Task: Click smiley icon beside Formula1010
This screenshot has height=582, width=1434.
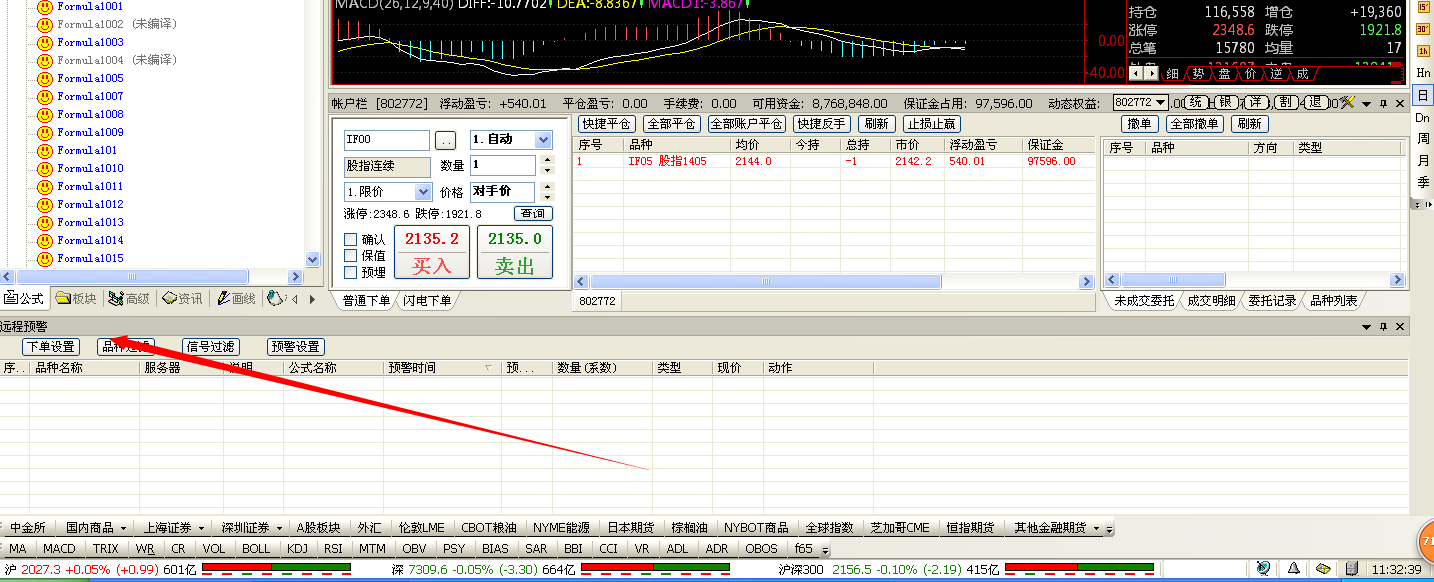Action: coord(44,168)
